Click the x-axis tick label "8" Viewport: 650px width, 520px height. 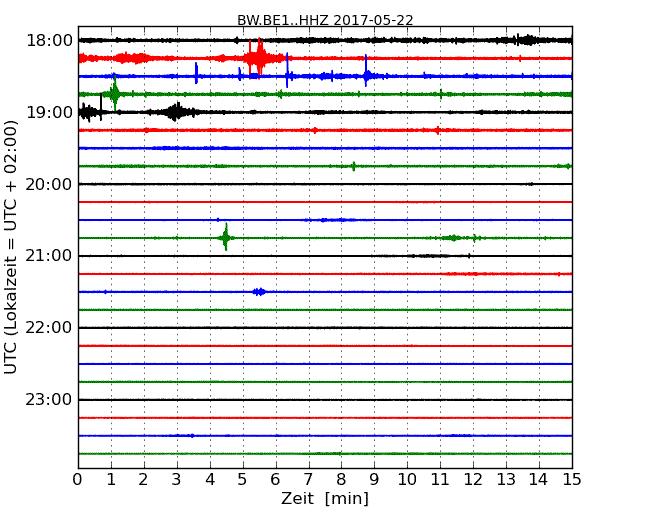[x=341, y=480]
